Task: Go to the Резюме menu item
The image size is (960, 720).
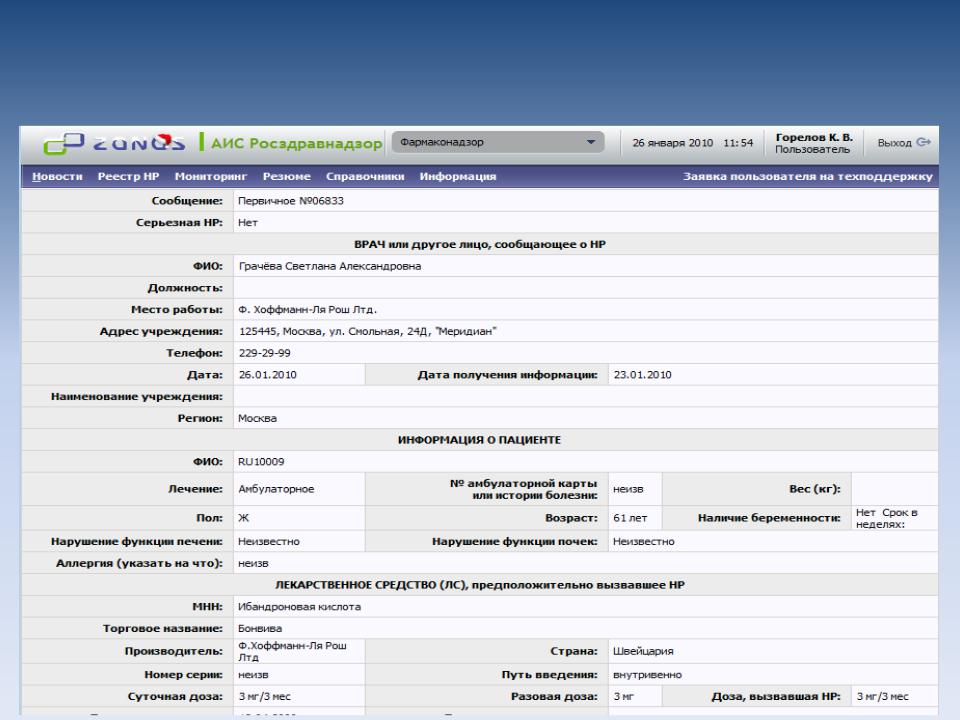Action: [287, 177]
